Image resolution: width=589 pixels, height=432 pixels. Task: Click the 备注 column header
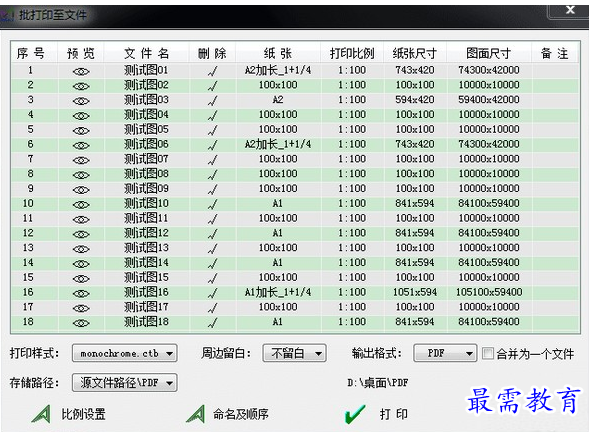[x=554, y=53]
